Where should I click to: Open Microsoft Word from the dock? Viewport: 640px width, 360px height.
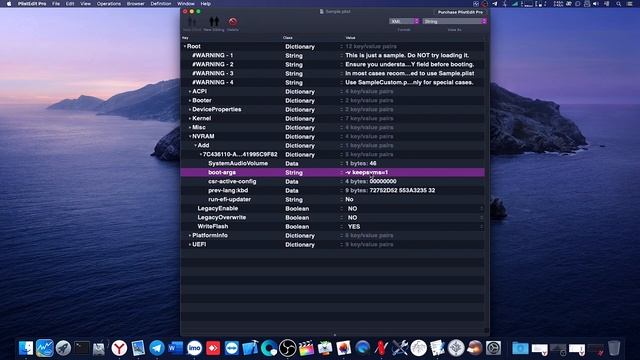(x=176, y=348)
